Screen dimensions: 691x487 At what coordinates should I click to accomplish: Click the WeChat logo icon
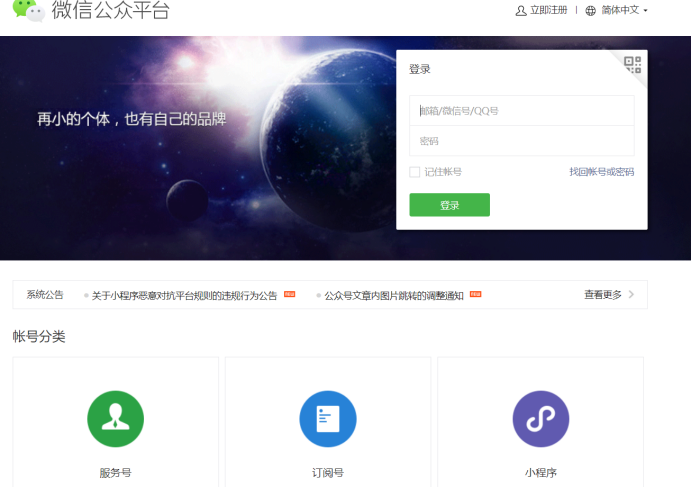coord(28,10)
